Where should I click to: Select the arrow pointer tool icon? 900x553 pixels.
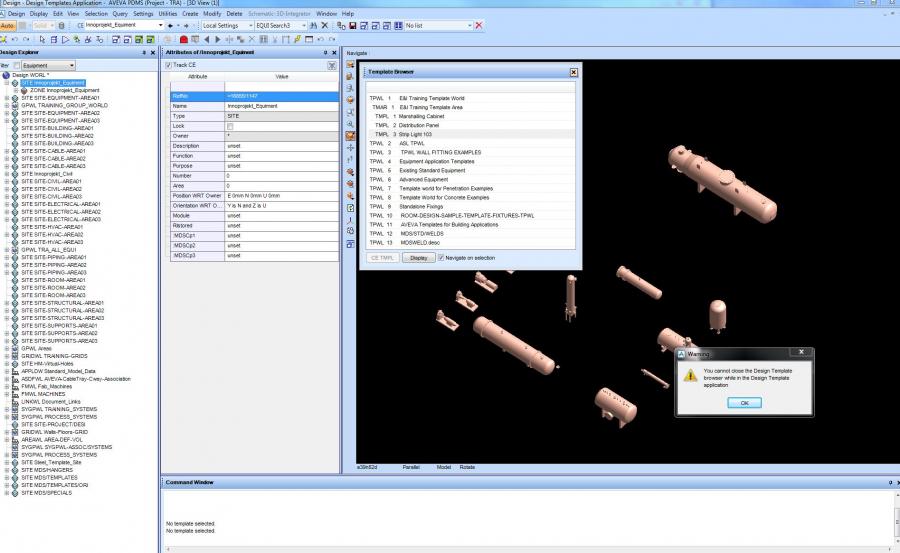42,40
